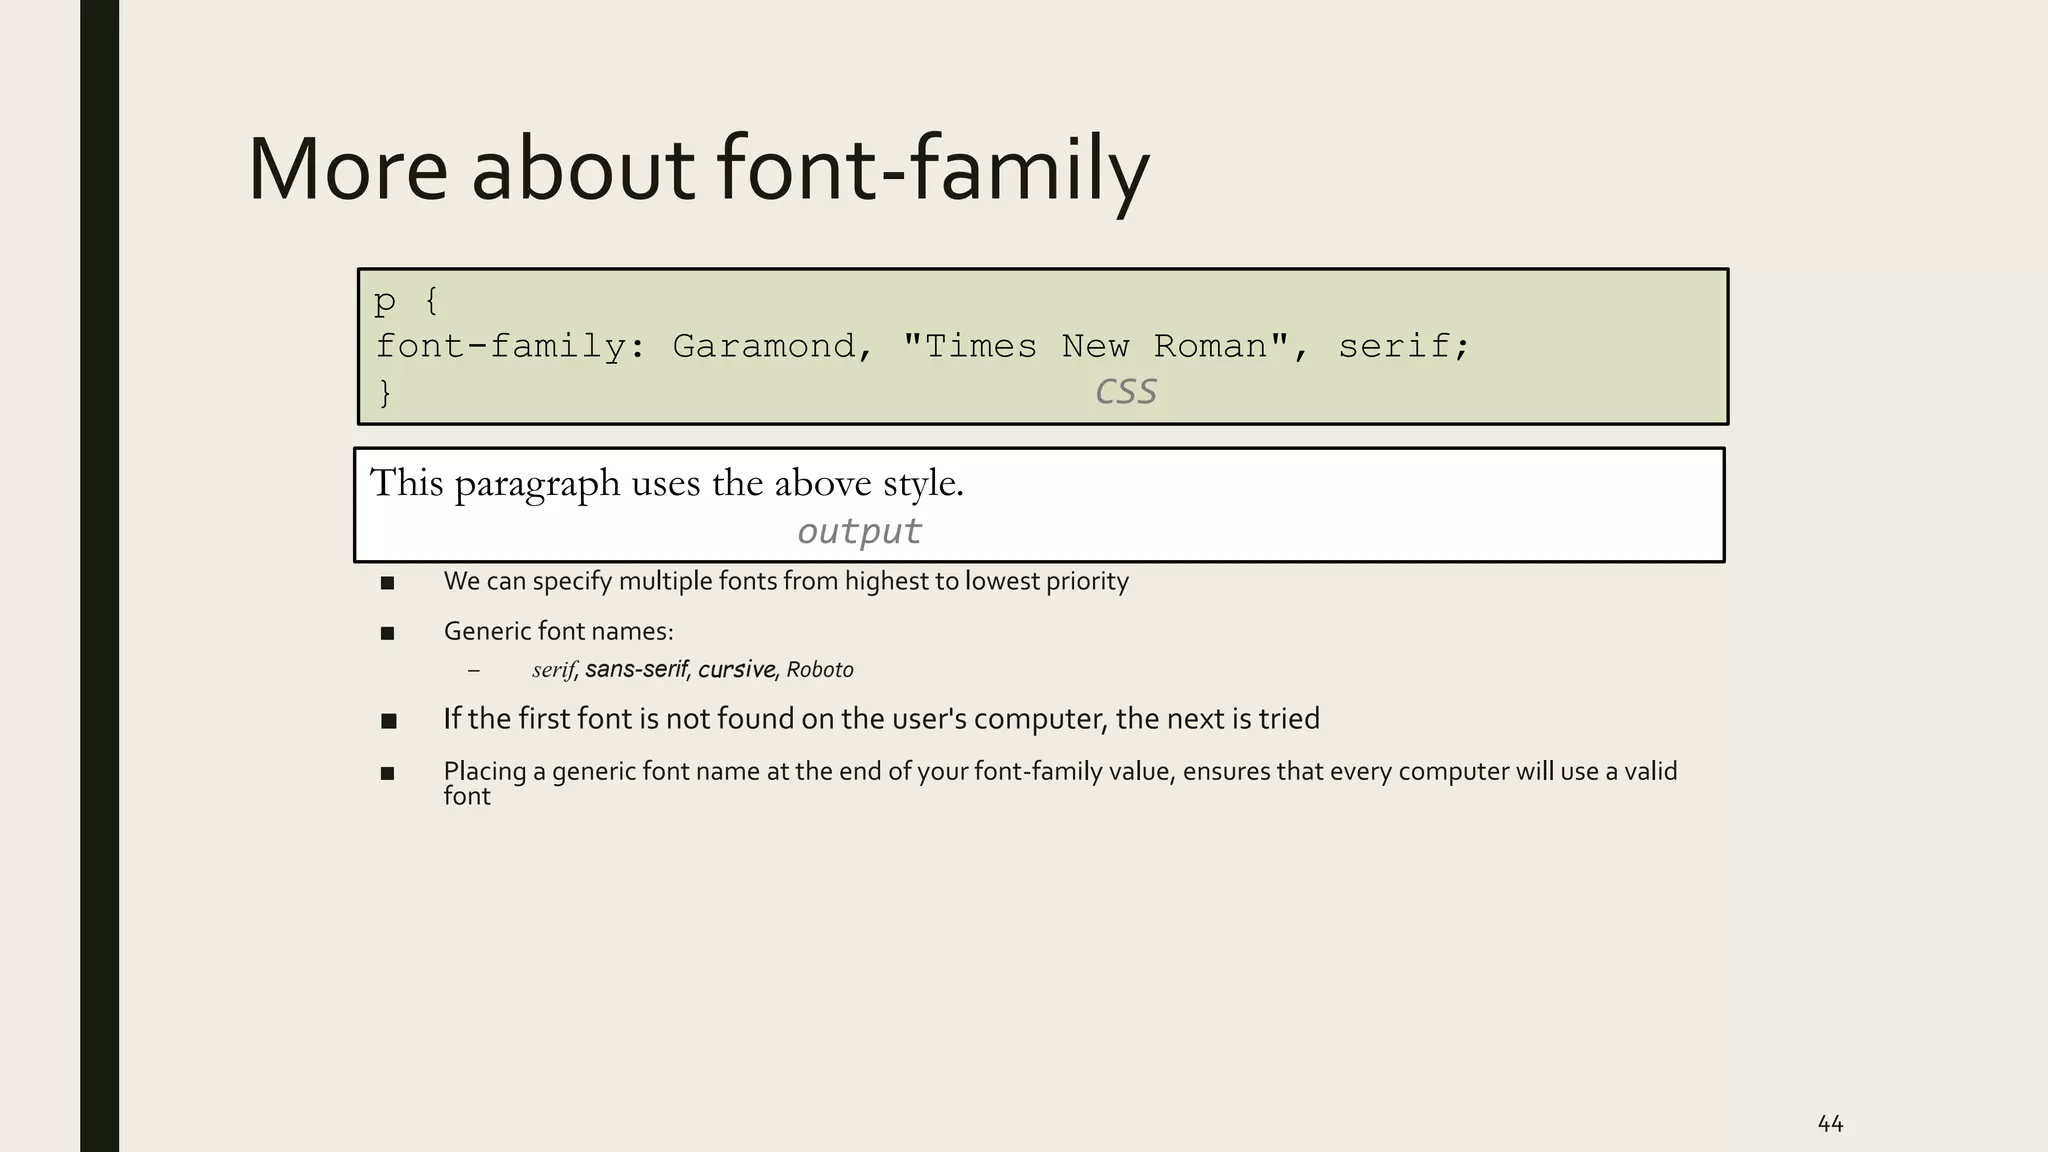The image size is (2048, 1152).
Task: Click the dark vertical bar on left
Action: click(99, 576)
